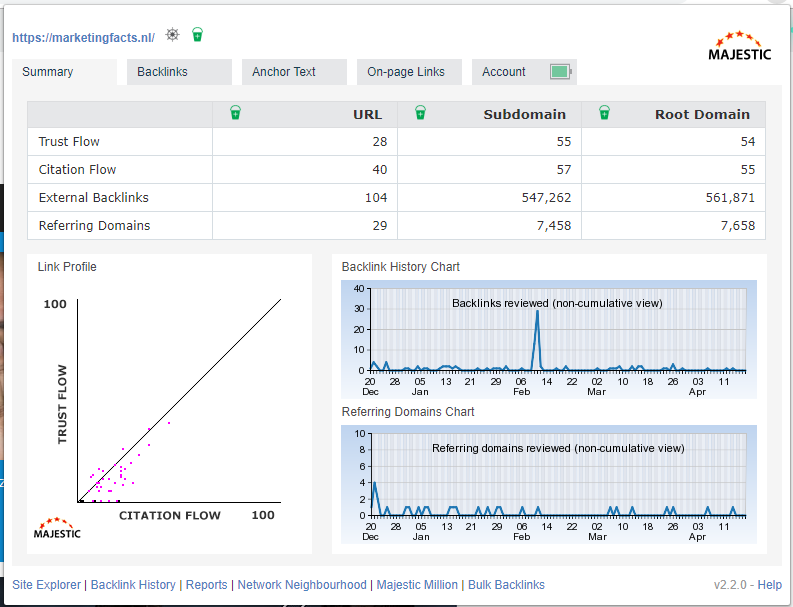
Task: Go to Backlink History footer link
Action: pyautogui.click(x=133, y=585)
